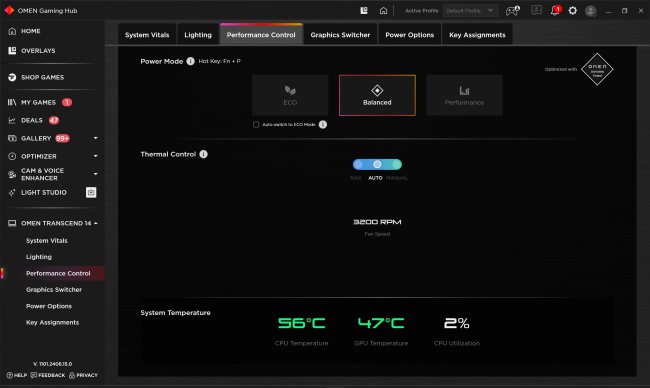Viewport: 650px width, 388px height.
Task: Open SHOP GAMES in the sidebar
Action: click(42, 78)
